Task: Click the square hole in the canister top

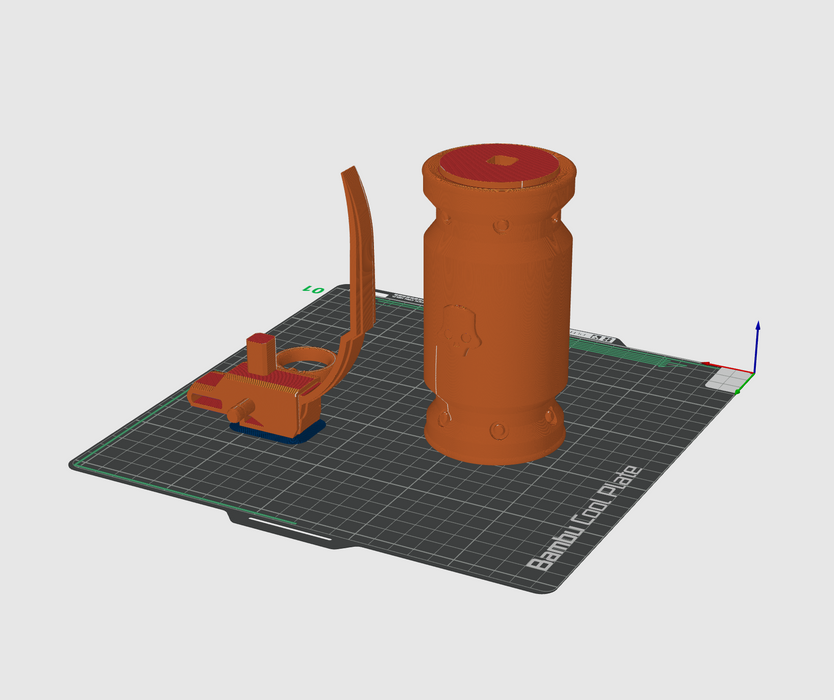Action: point(497,160)
